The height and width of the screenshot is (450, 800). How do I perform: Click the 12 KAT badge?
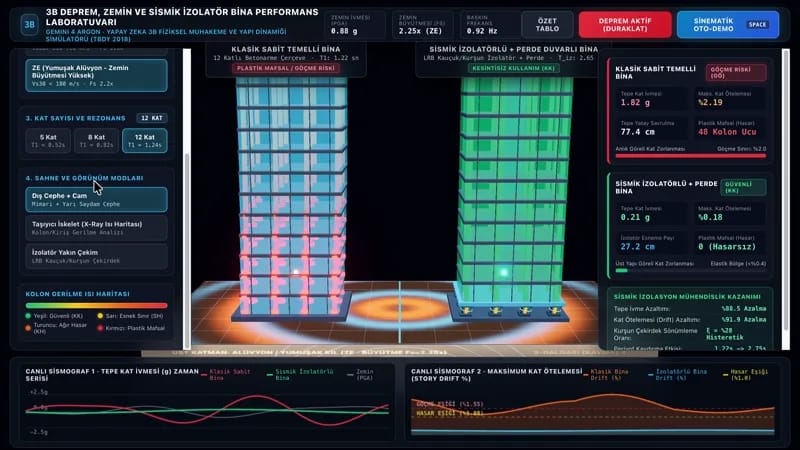[x=152, y=118]
